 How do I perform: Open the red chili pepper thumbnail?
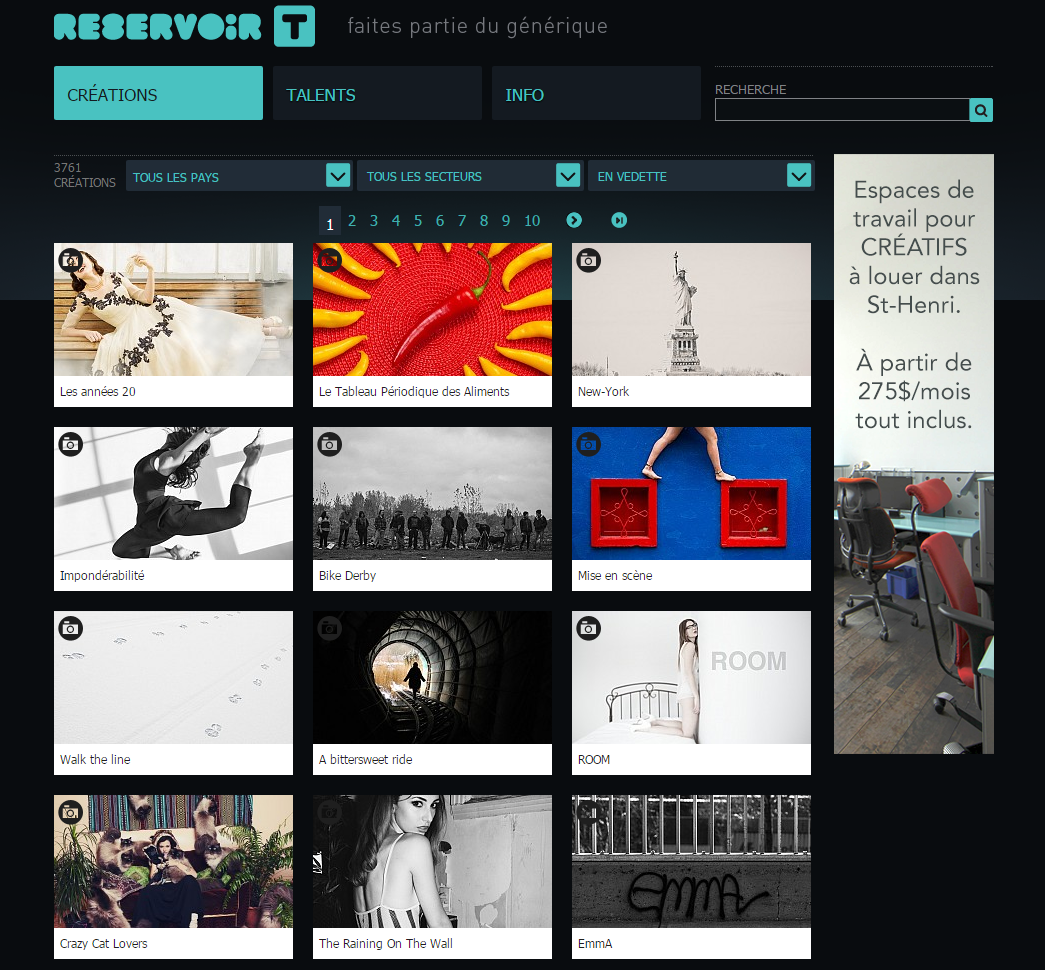(433, 309)
